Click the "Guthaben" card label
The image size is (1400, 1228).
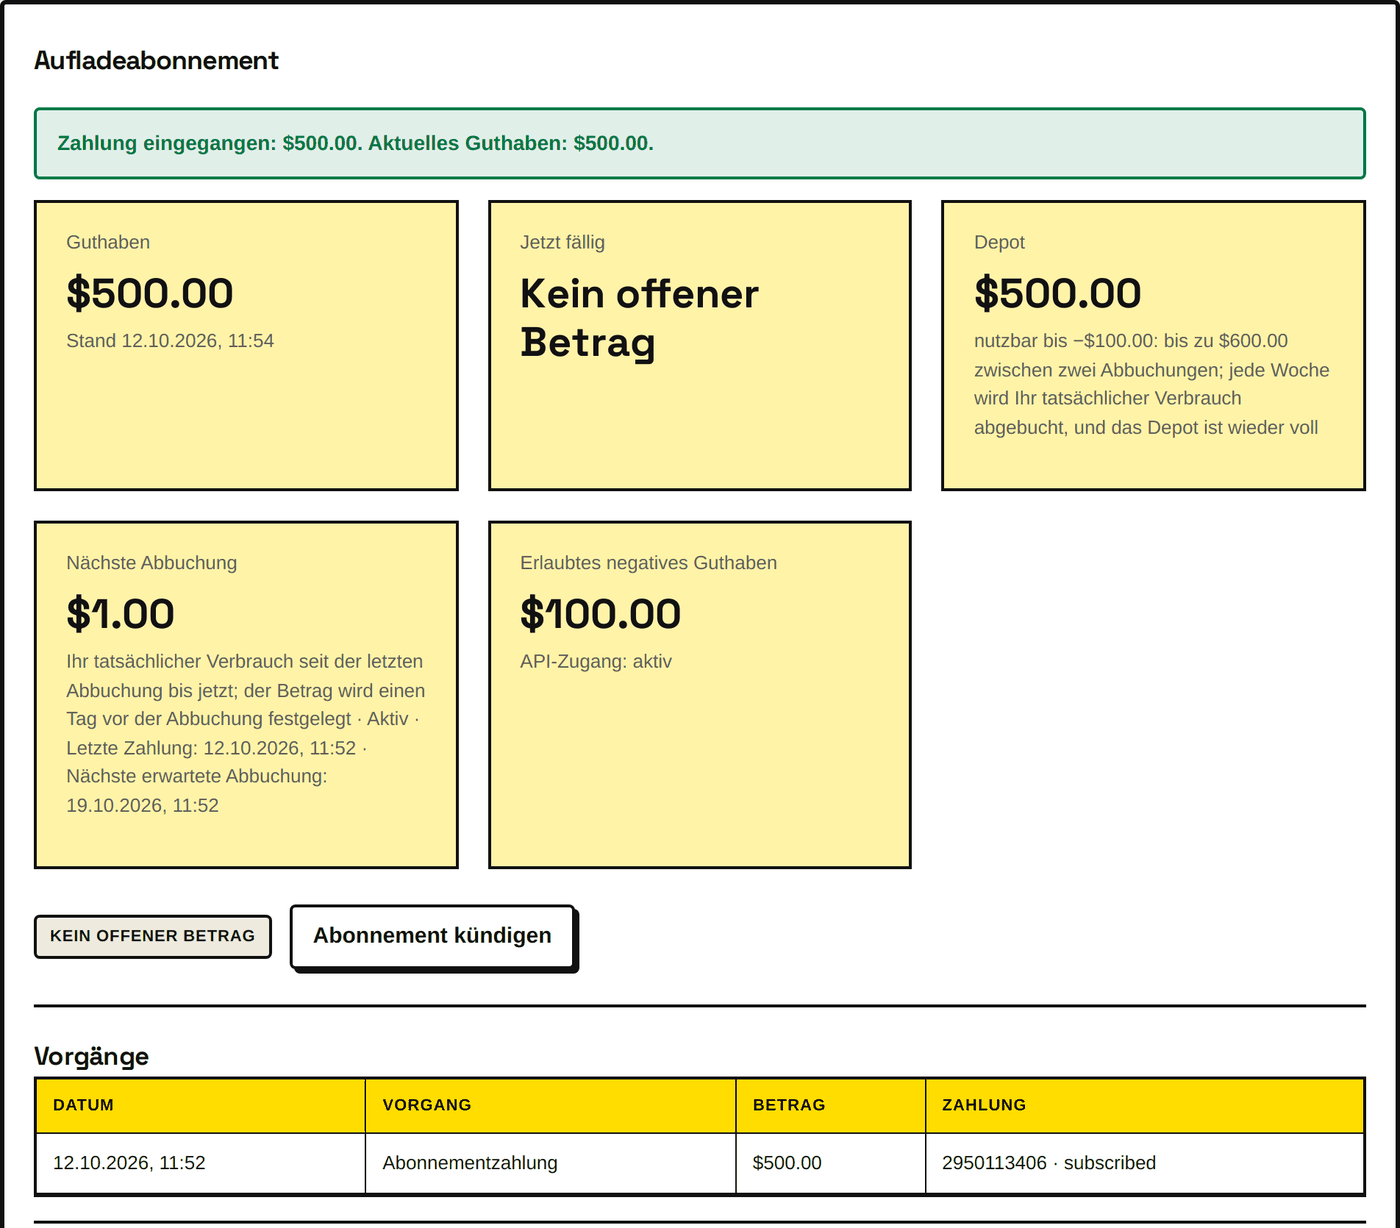(x=108, y=242)
